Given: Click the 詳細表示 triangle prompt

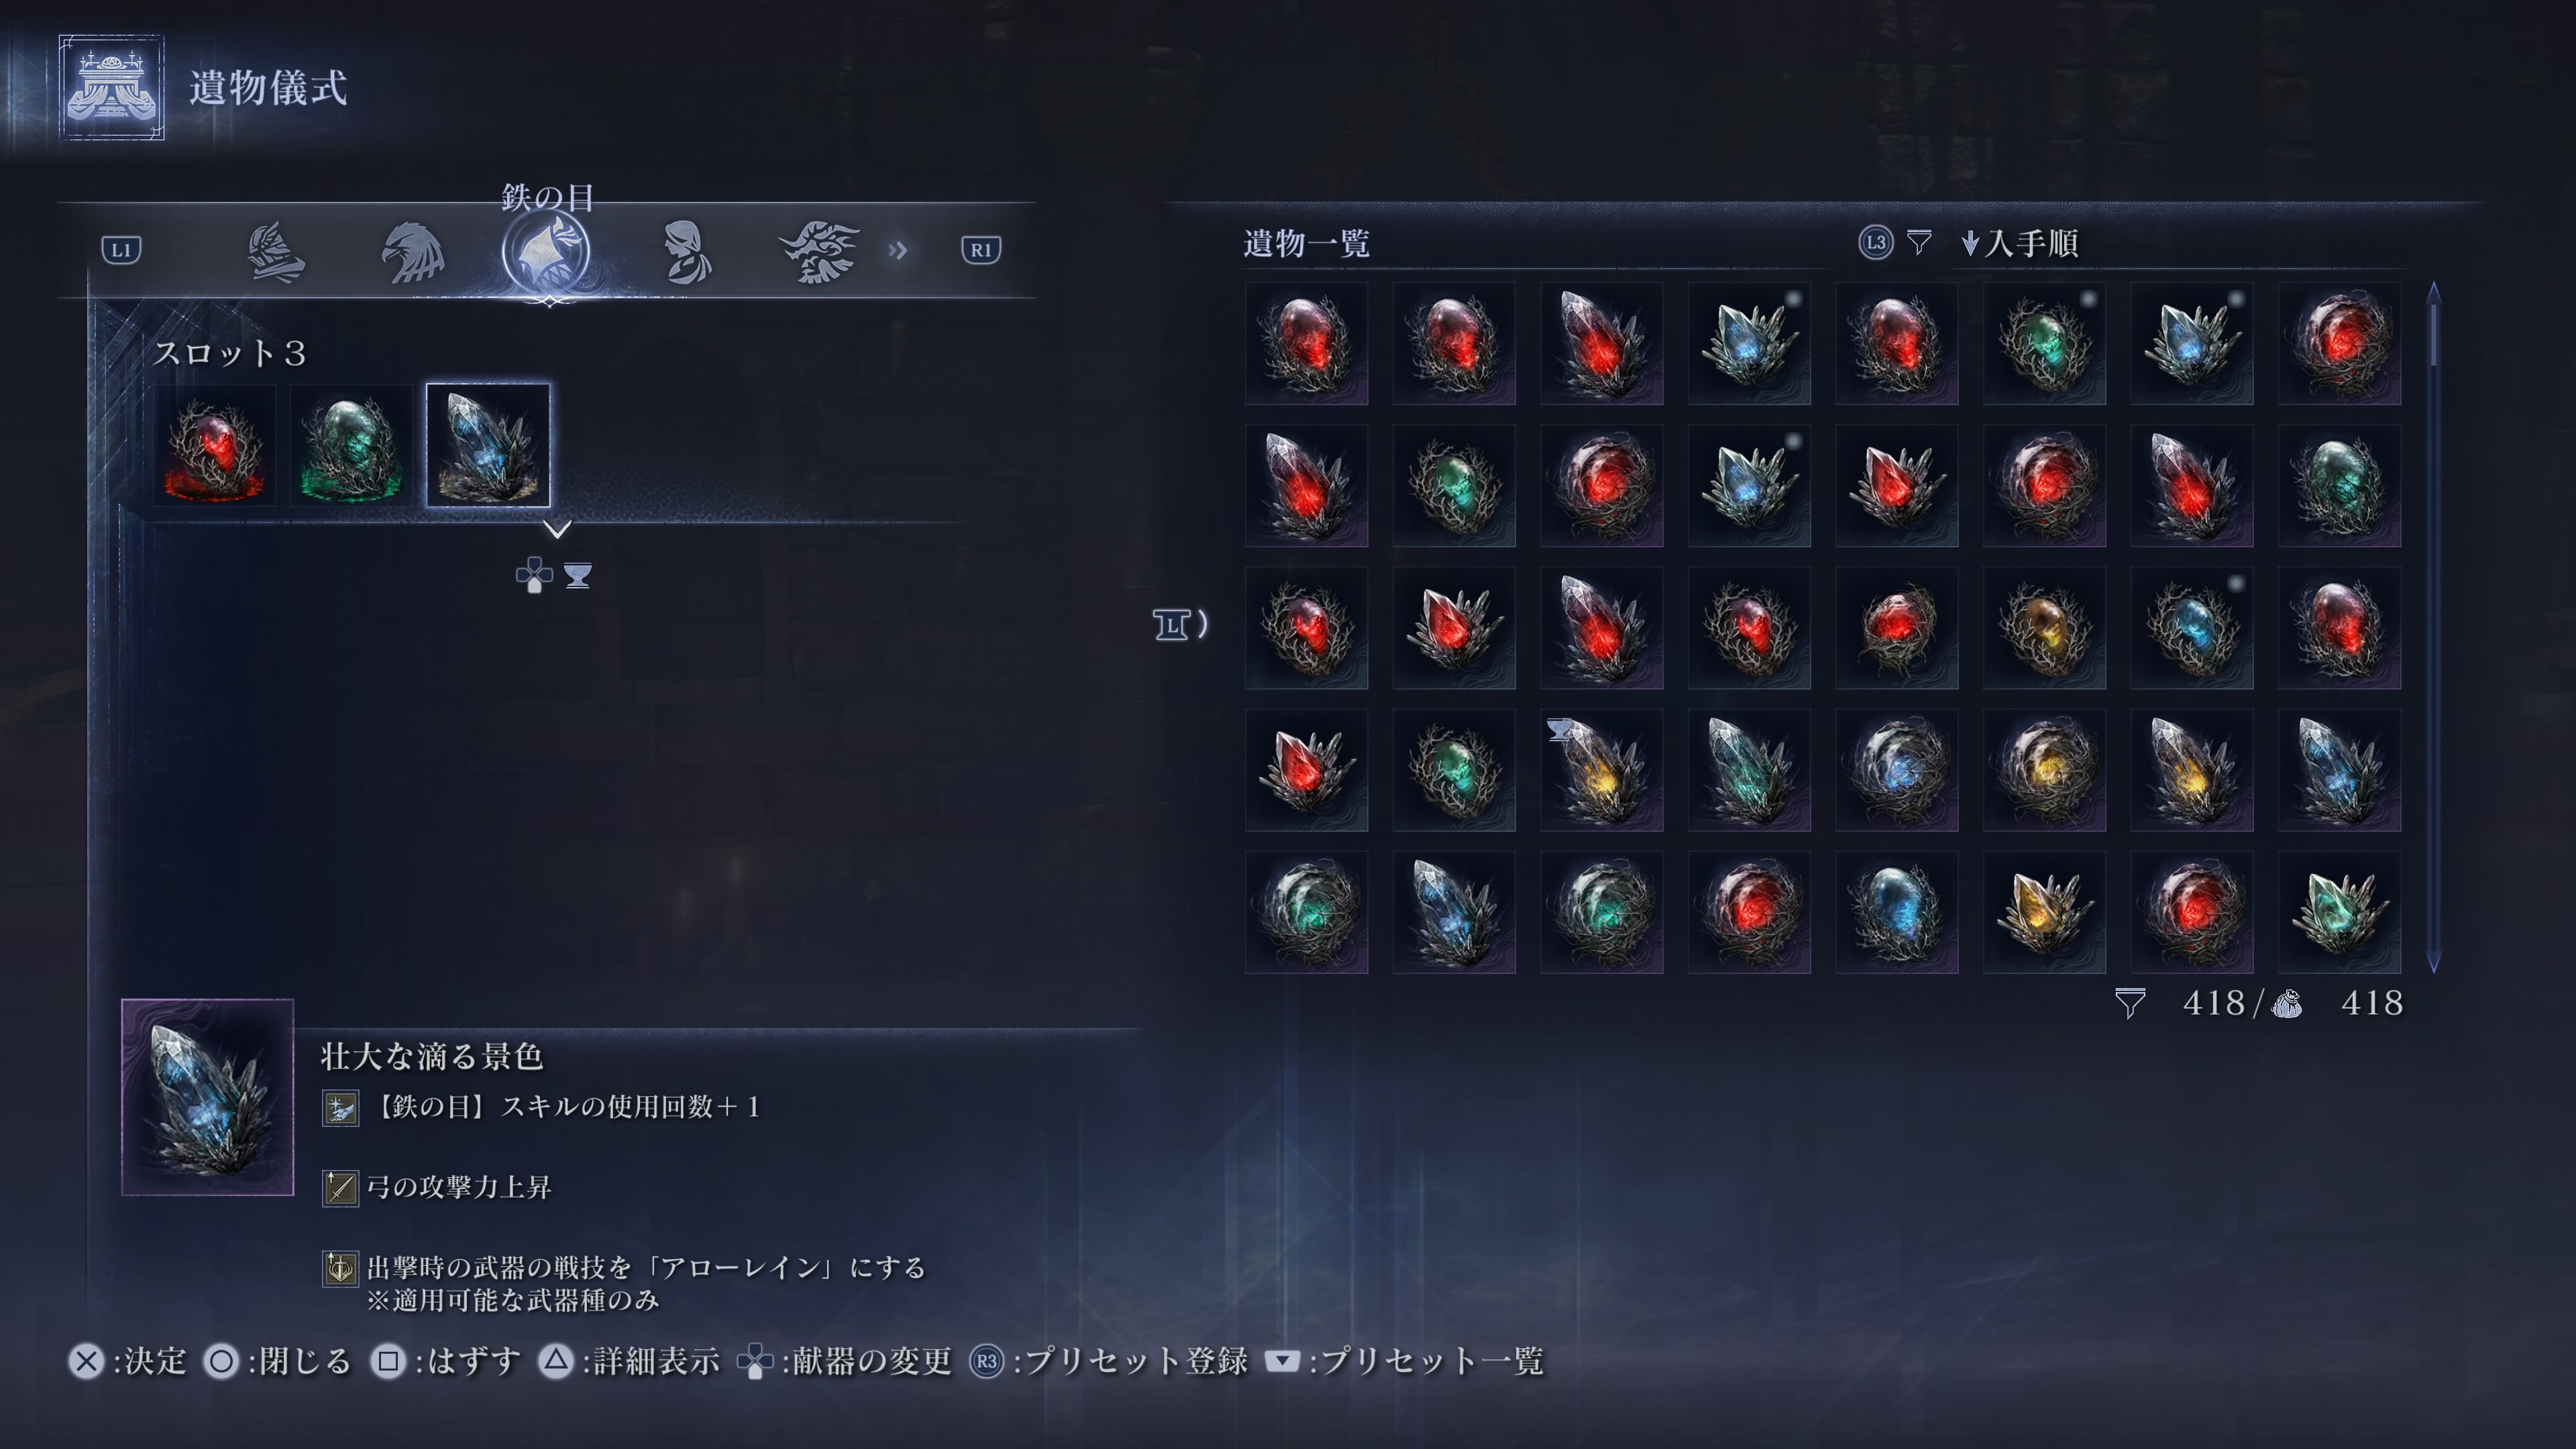Looking at the screenshot, I should click(x=628, y=1361).
